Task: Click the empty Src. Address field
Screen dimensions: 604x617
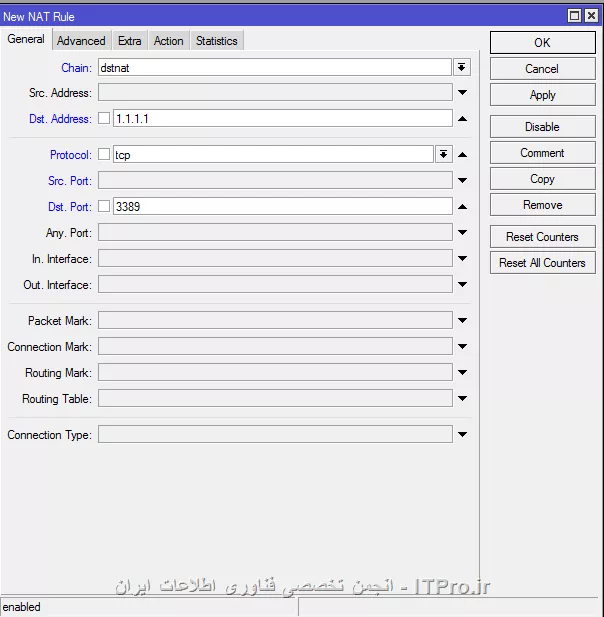Action: coord(275,92)
